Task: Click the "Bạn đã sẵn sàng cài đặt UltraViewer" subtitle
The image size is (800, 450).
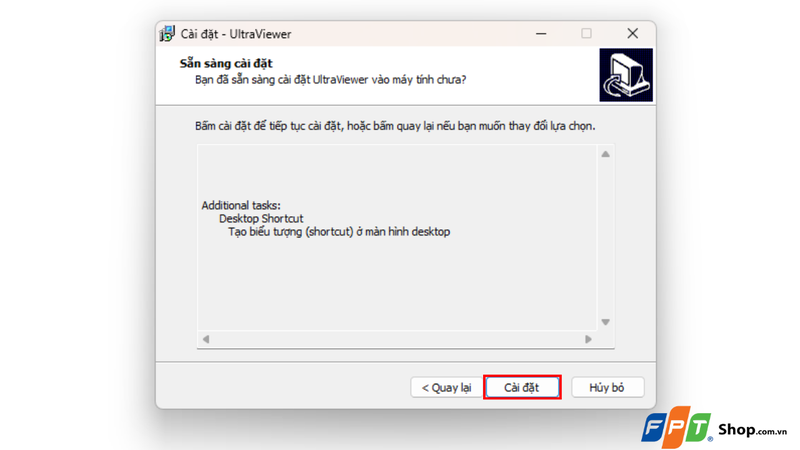Action: point(331,80)
